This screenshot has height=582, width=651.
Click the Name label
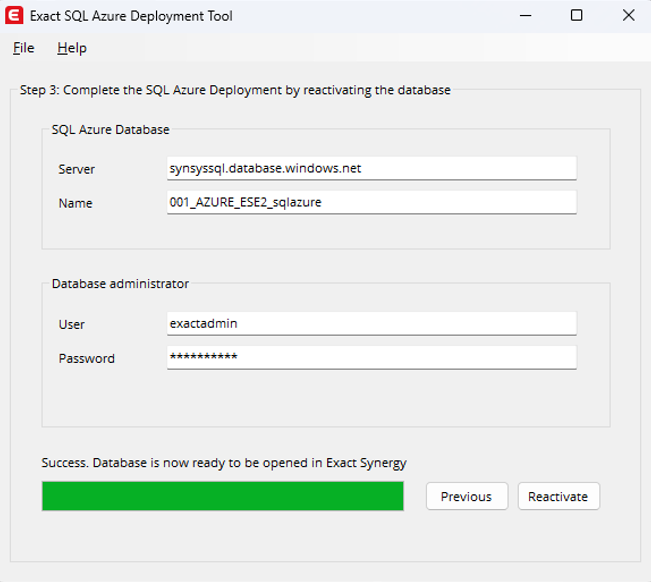(x=76, y=203)
